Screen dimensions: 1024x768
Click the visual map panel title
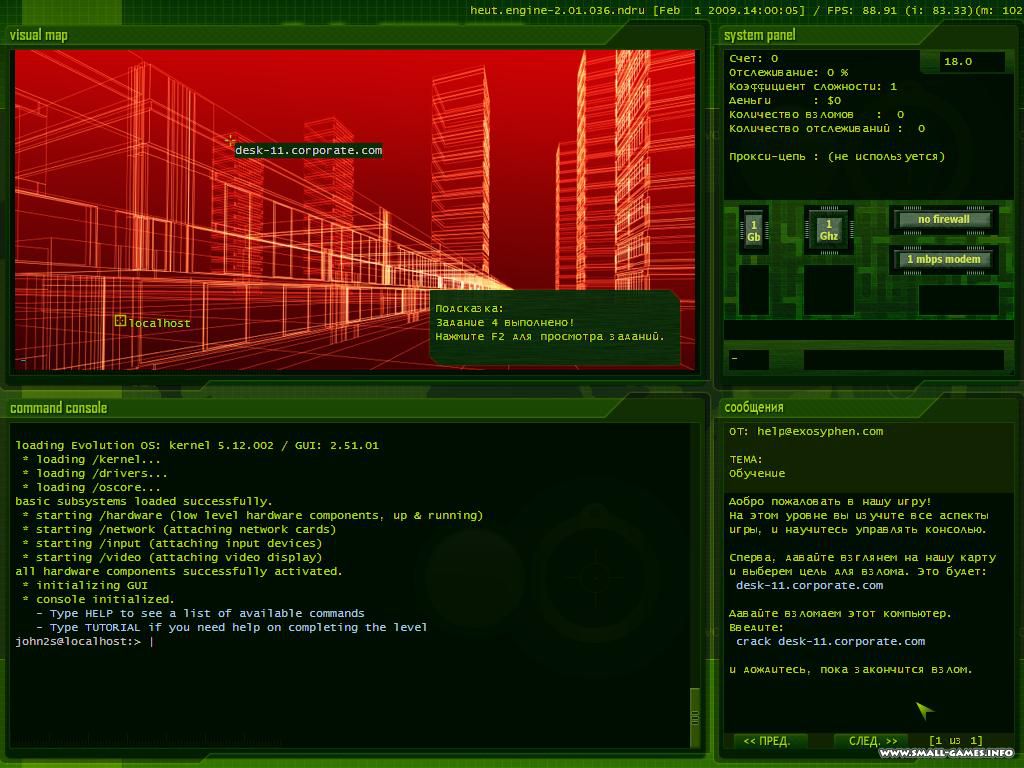coord(39,35)
